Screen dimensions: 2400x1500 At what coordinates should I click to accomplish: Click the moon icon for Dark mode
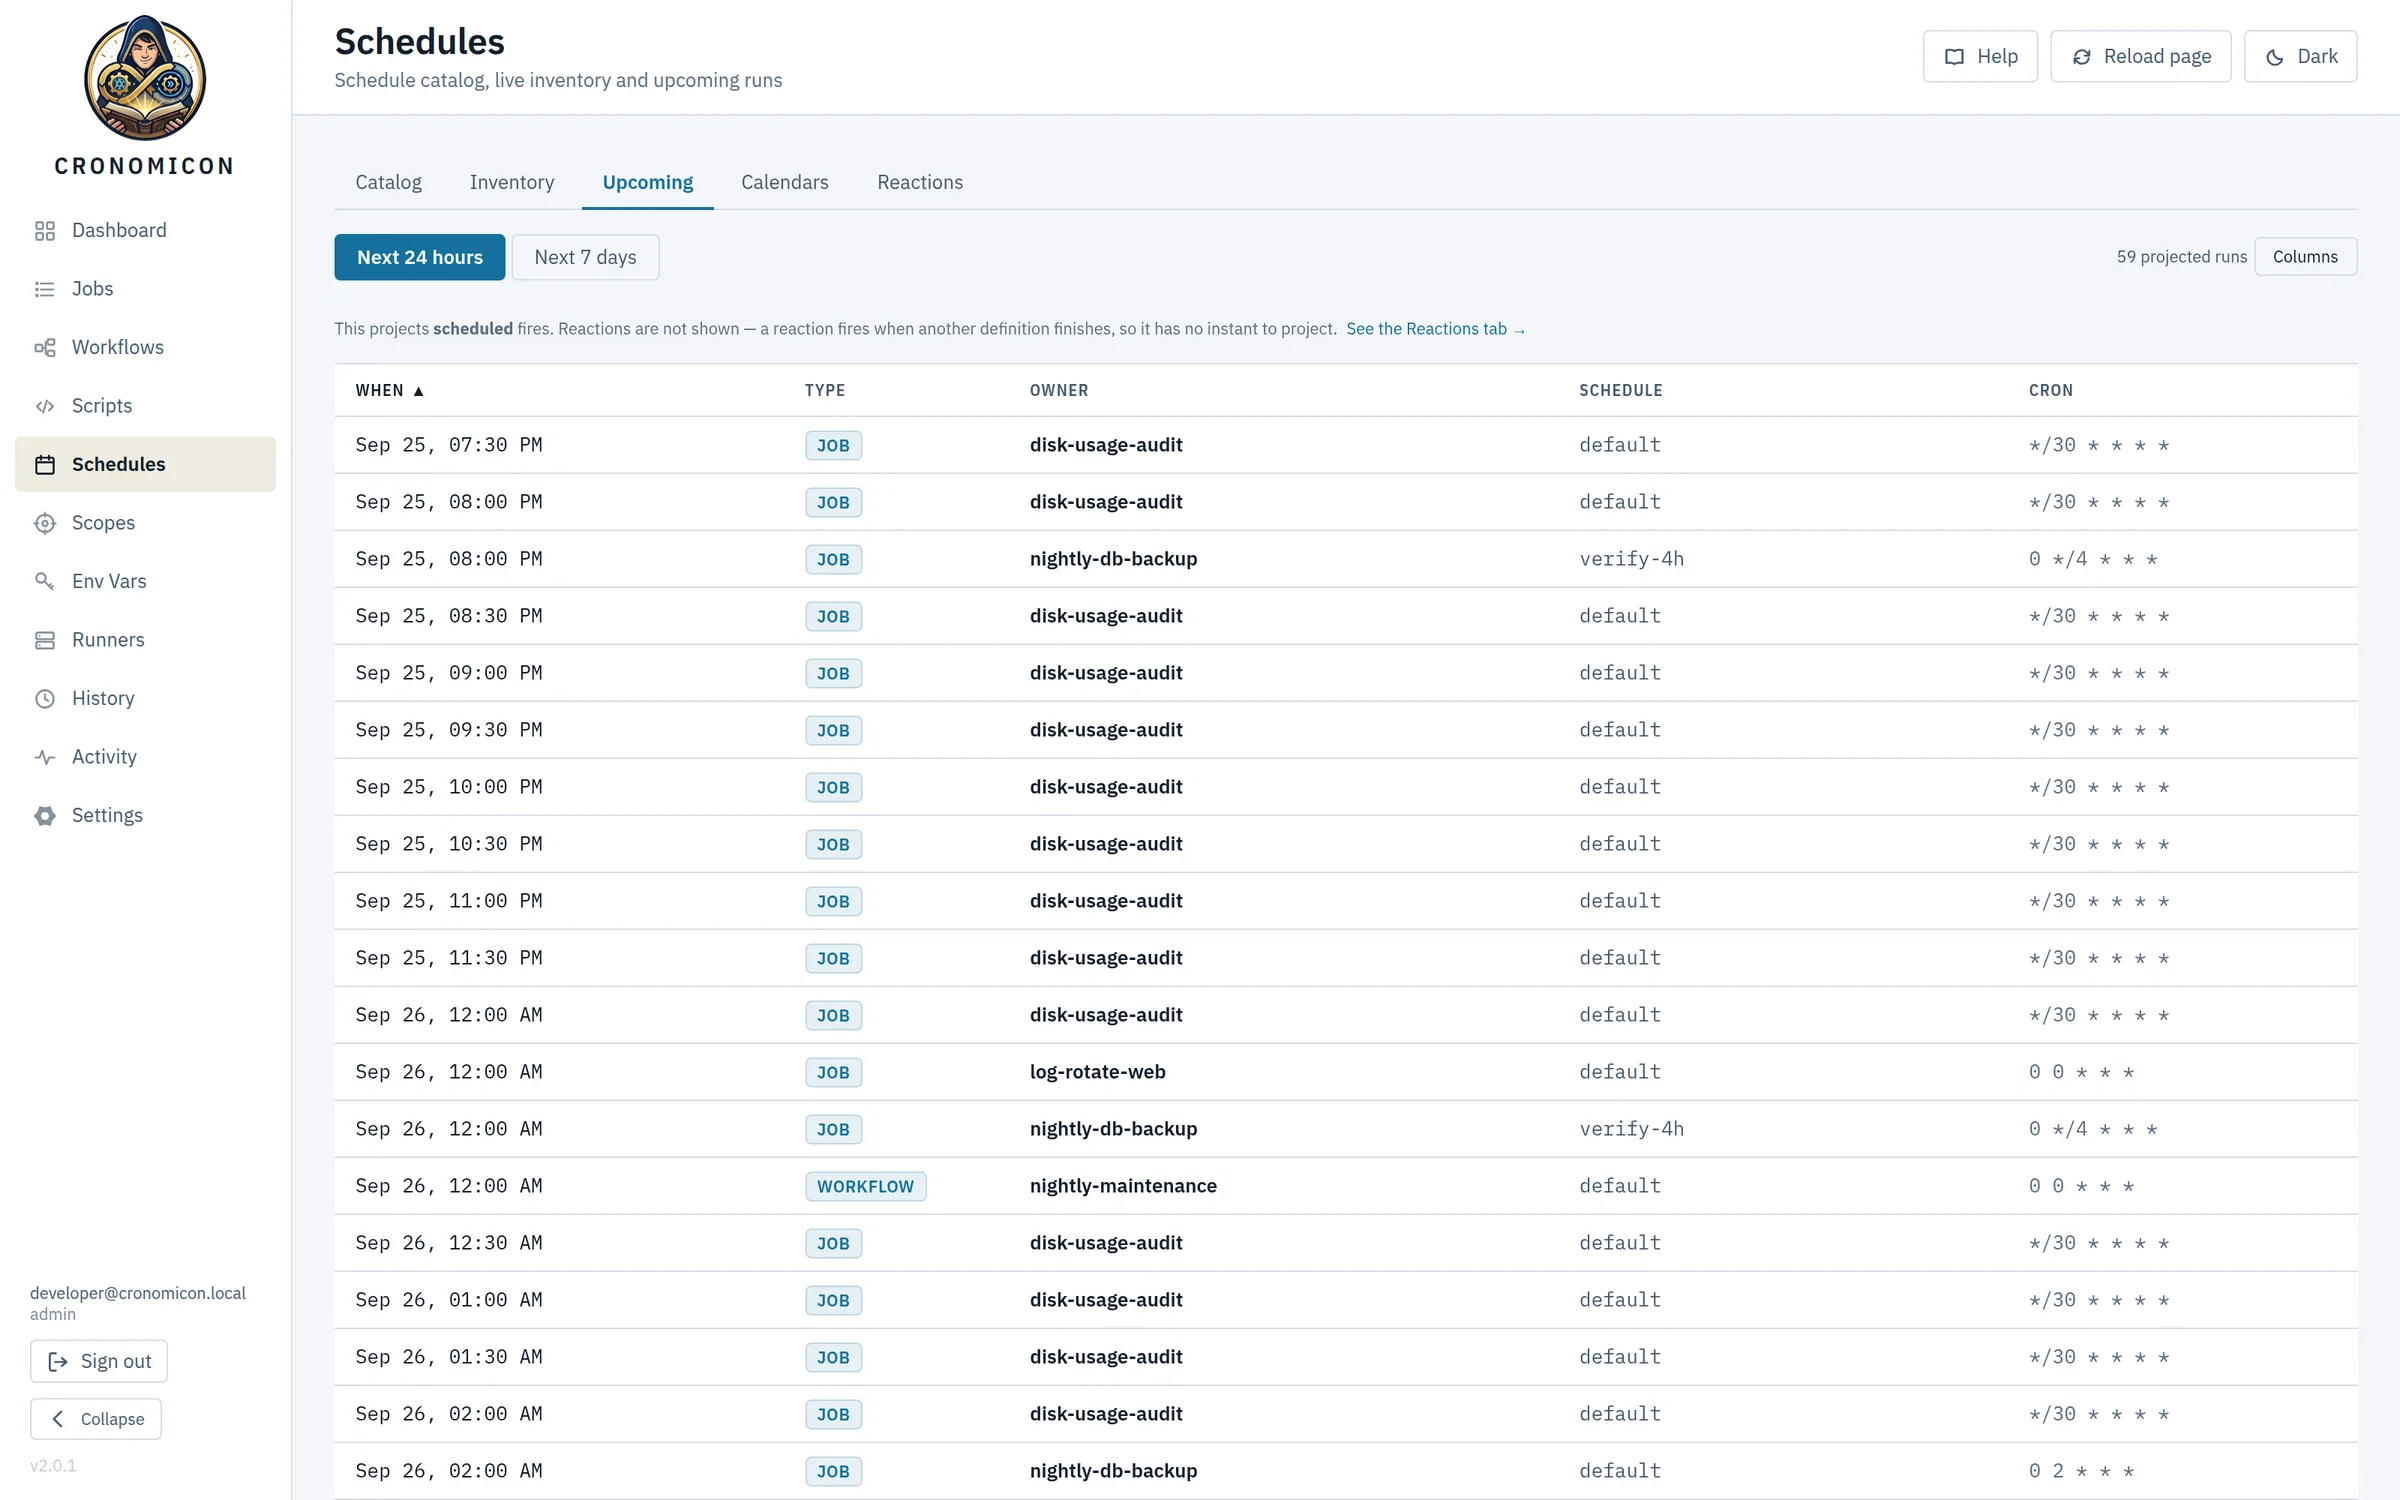[x=2275, y=57]
